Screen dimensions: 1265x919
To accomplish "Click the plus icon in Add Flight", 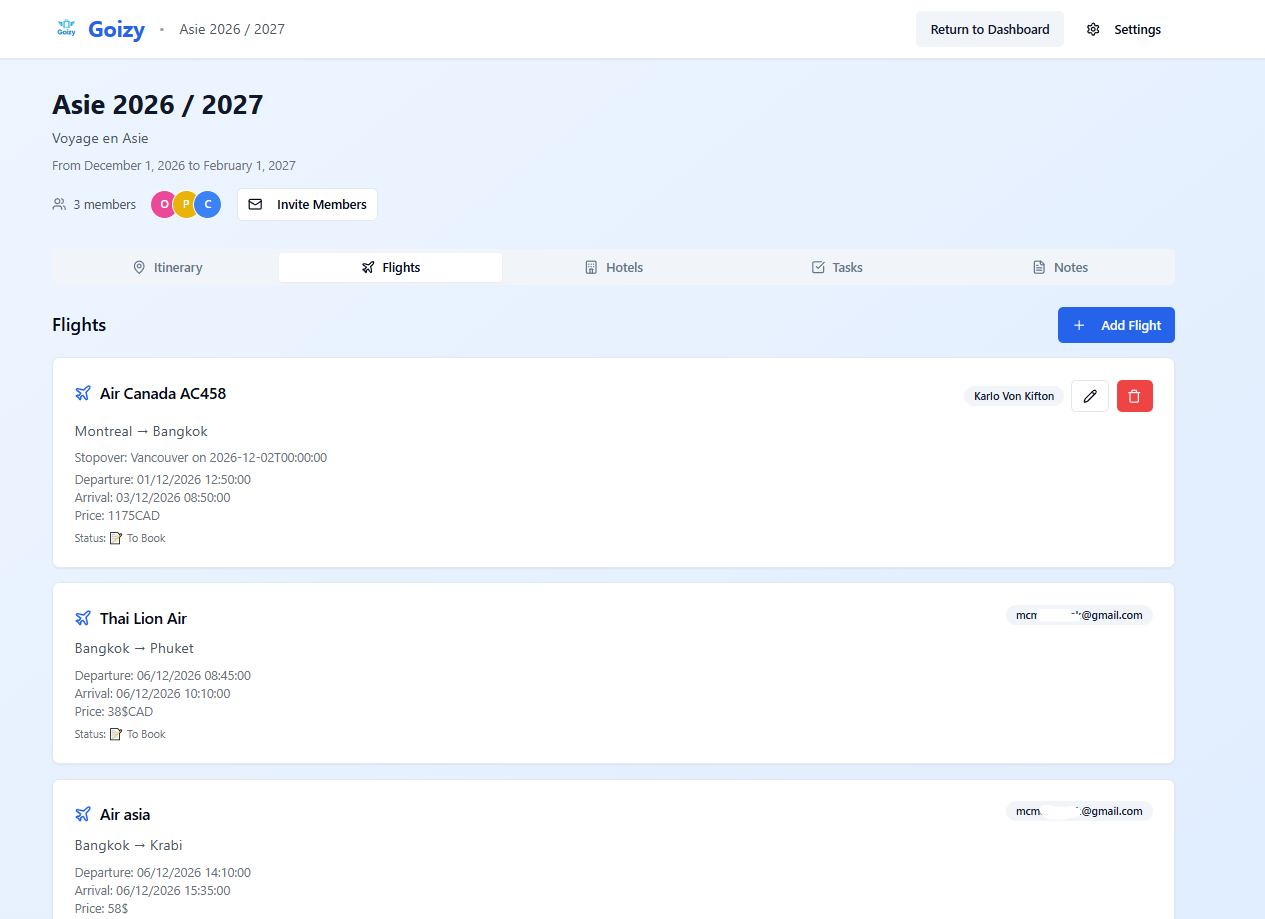I will 1079,325.
